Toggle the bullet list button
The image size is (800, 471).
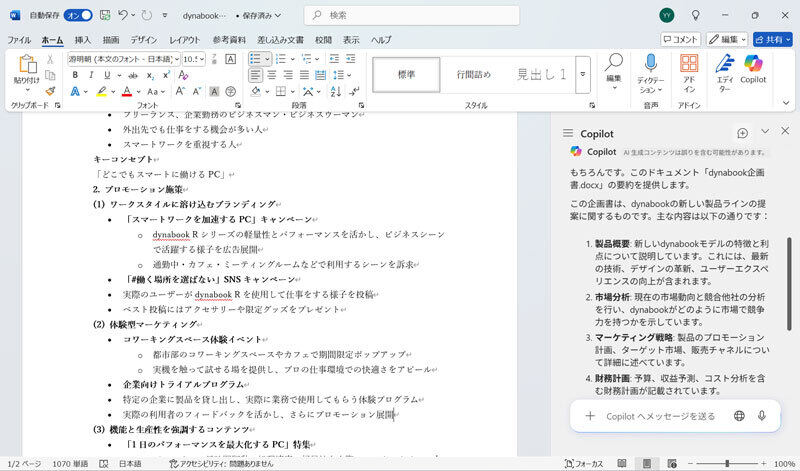coord(256,59)
